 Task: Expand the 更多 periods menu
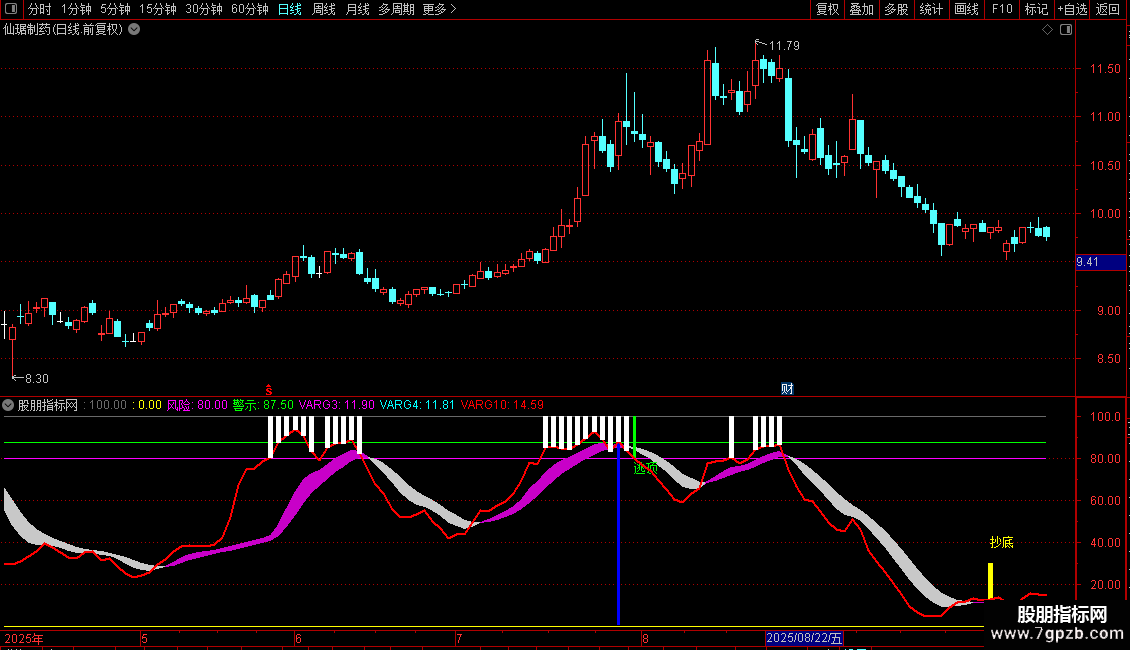pos(439,10)
